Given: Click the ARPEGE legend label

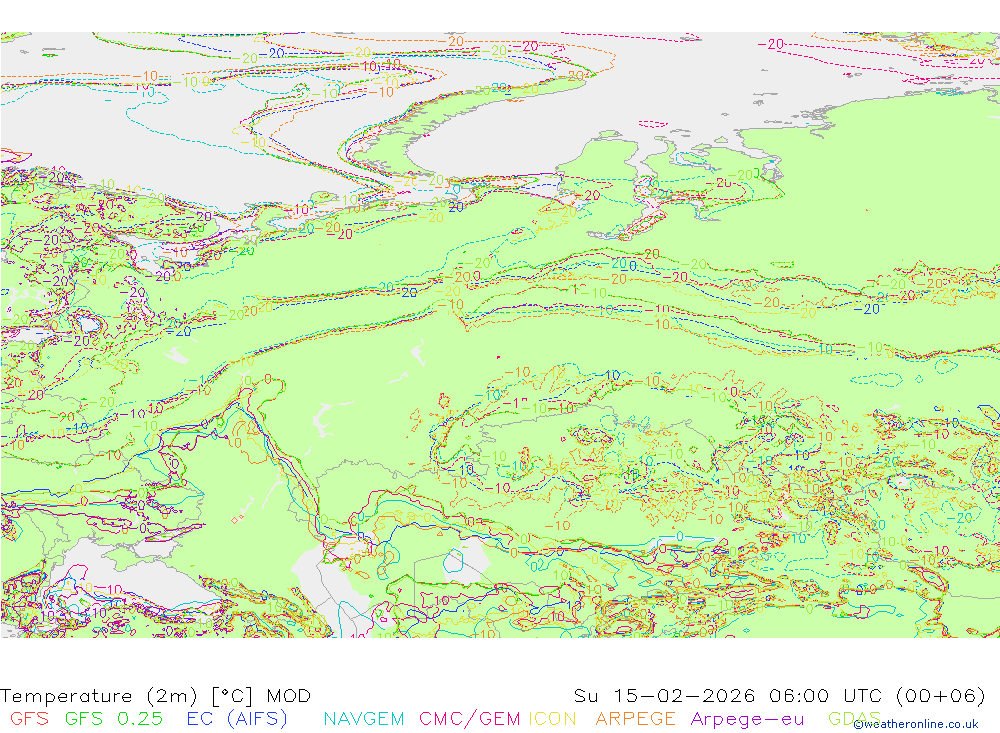Looking at the screenshot, I should 635,718.
